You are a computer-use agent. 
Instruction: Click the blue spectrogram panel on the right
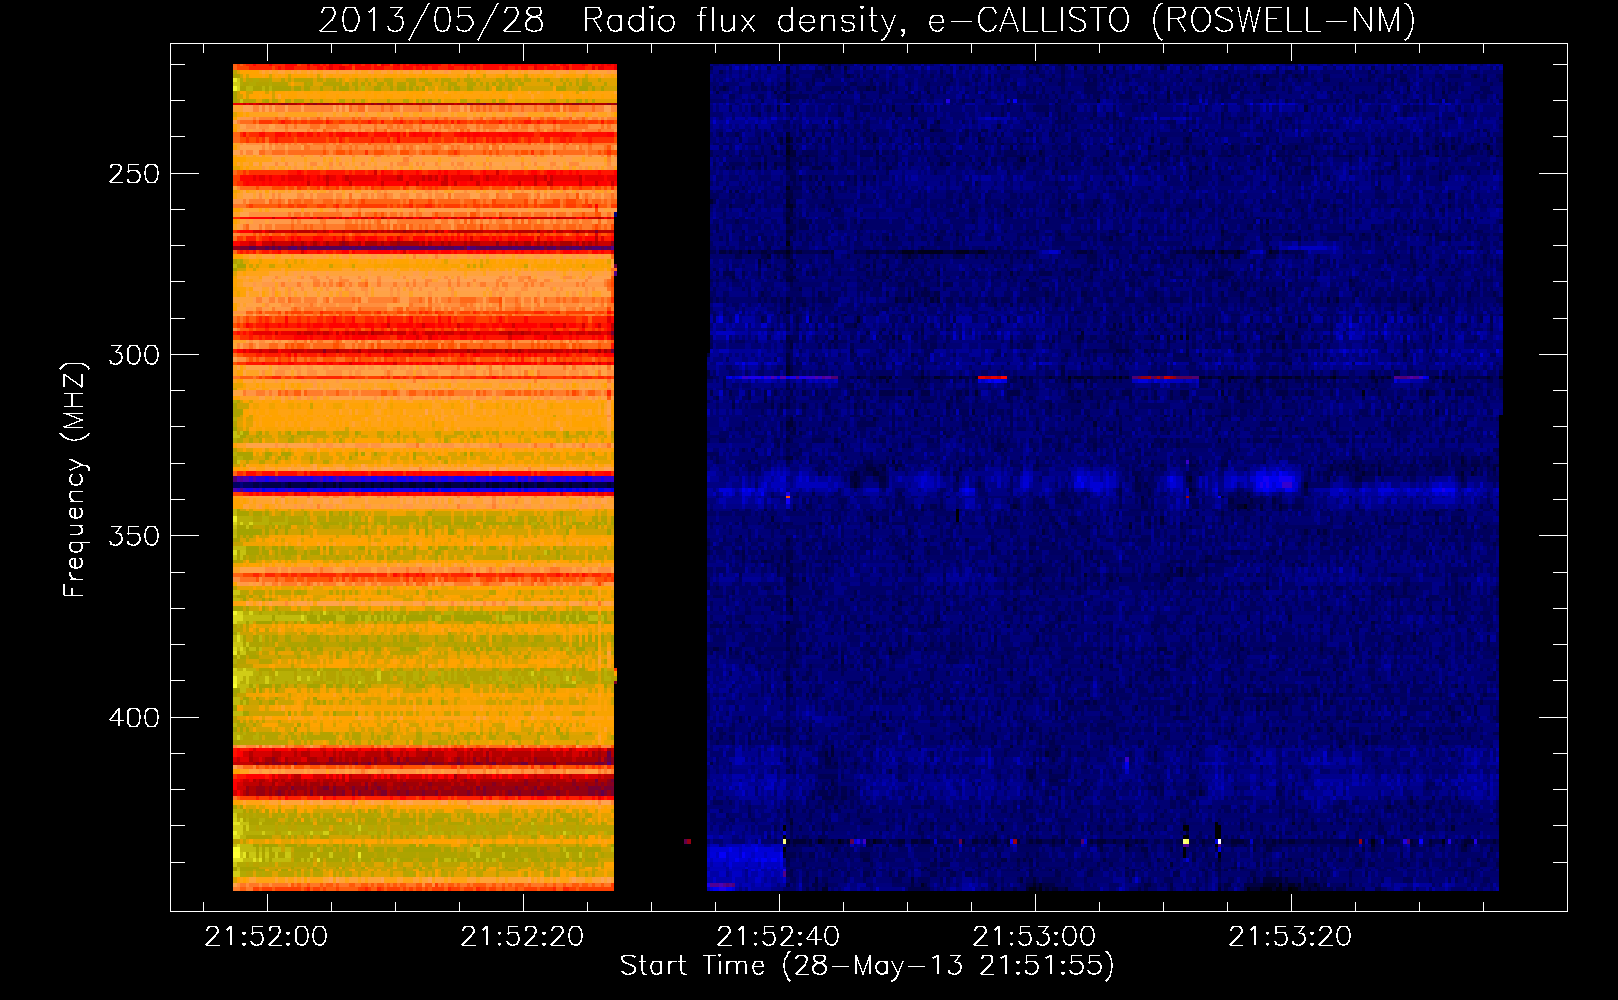tap(1105, 477)
